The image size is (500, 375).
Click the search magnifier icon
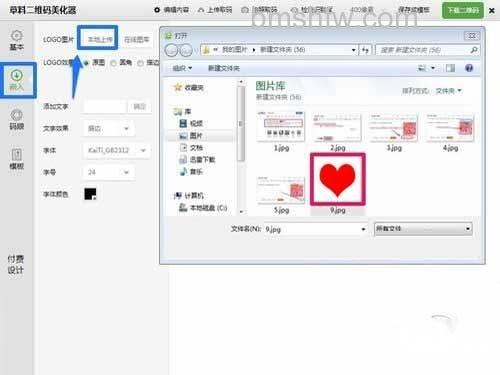474,50
